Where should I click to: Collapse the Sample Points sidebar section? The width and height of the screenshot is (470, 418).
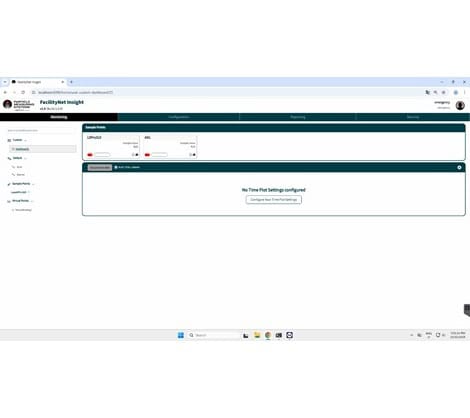click(33, 184)
